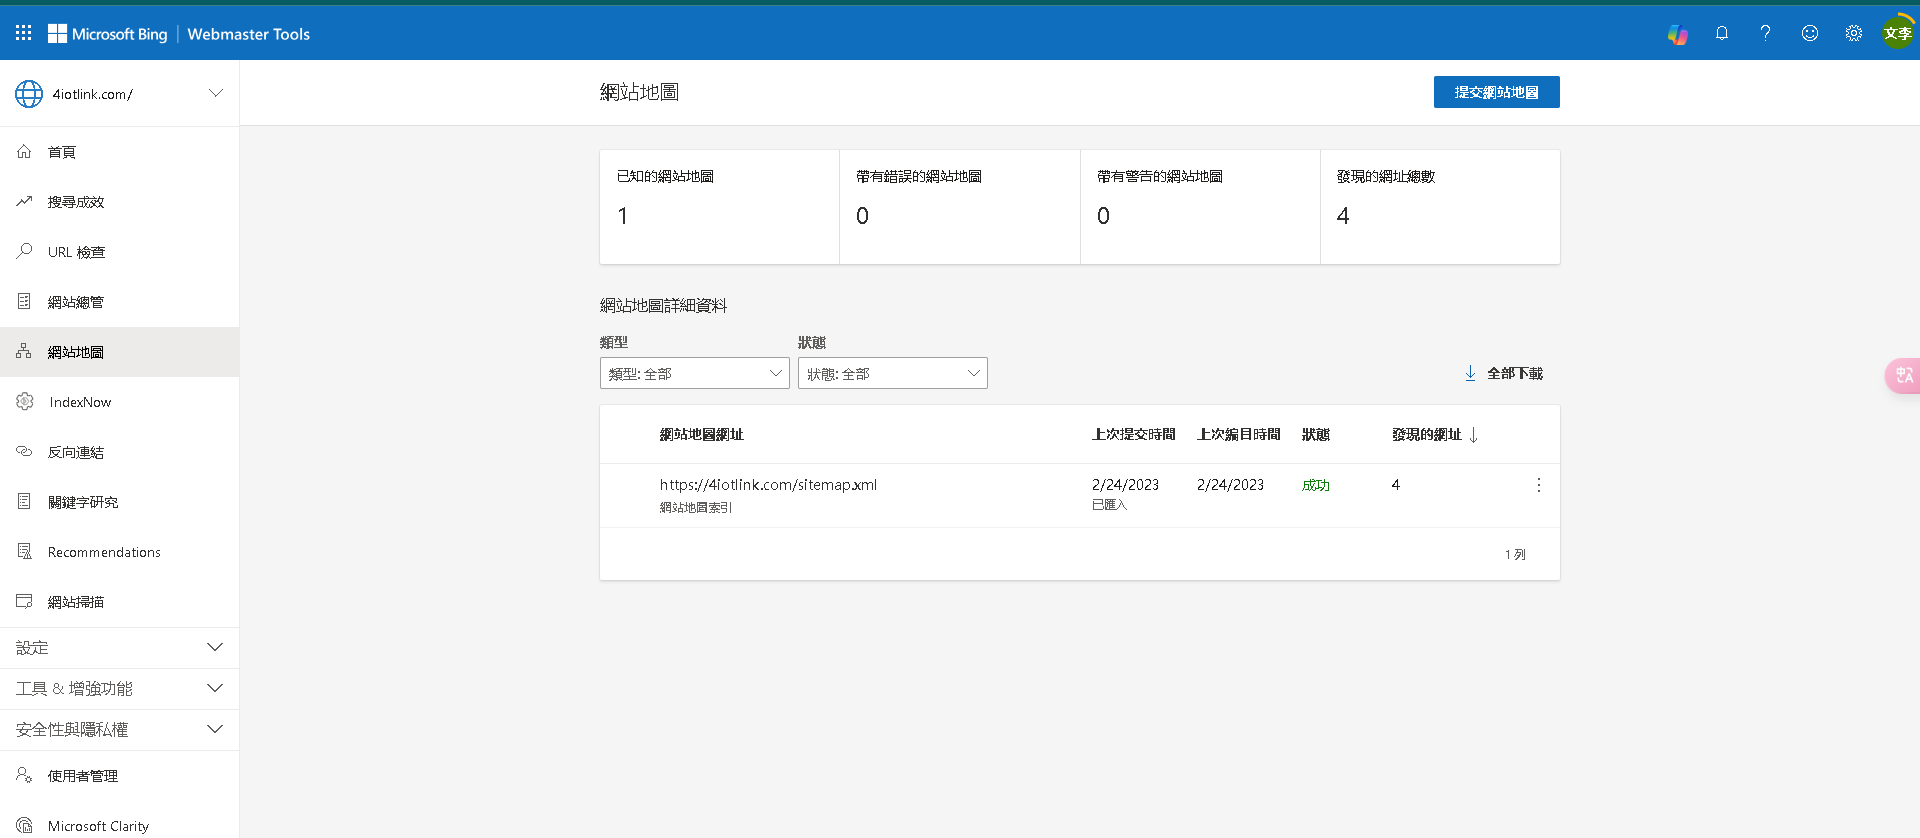
Task: Click the feedback smiley icon
Action: (1809, 33)
